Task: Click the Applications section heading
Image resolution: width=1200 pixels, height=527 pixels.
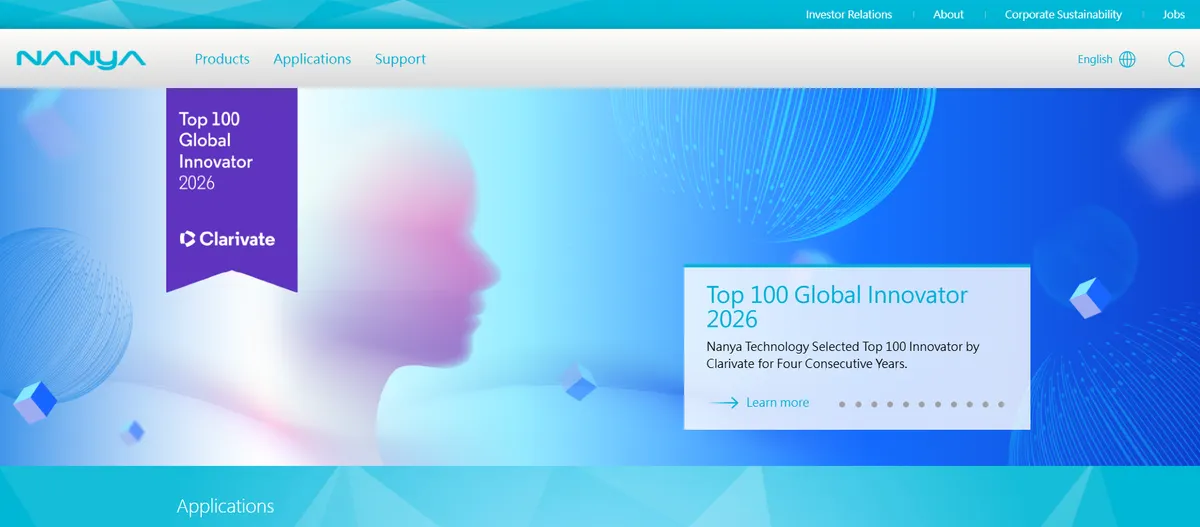Action: [x=225, y=506]
